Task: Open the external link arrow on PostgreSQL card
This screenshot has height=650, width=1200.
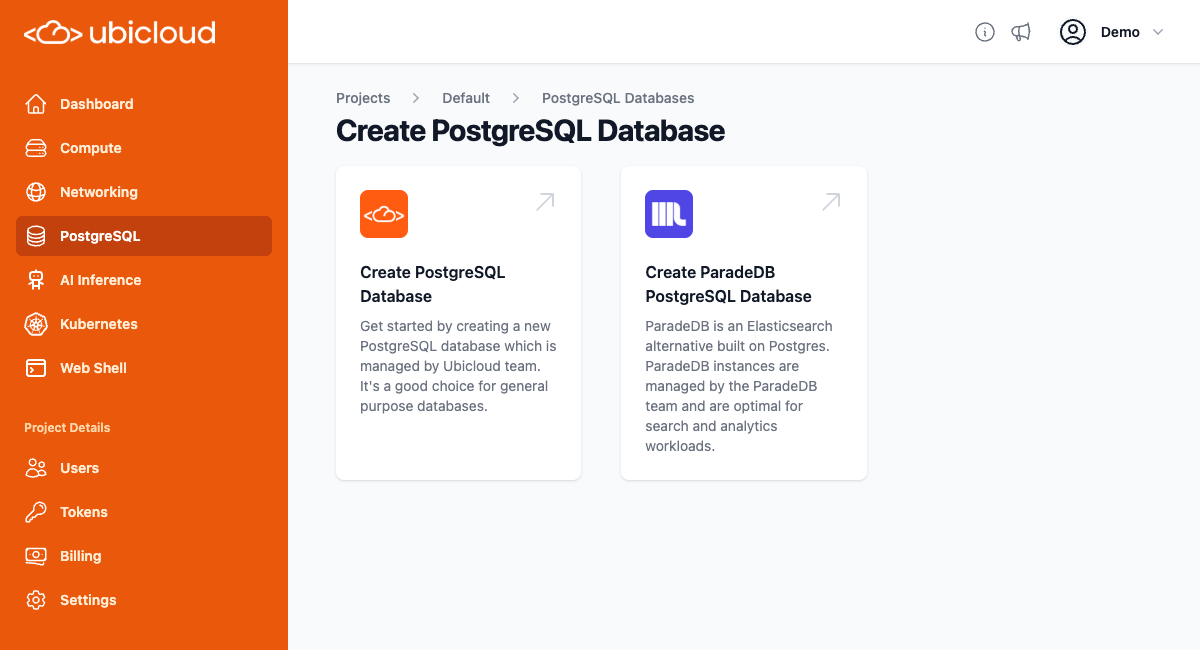Action: pos(544,201)
